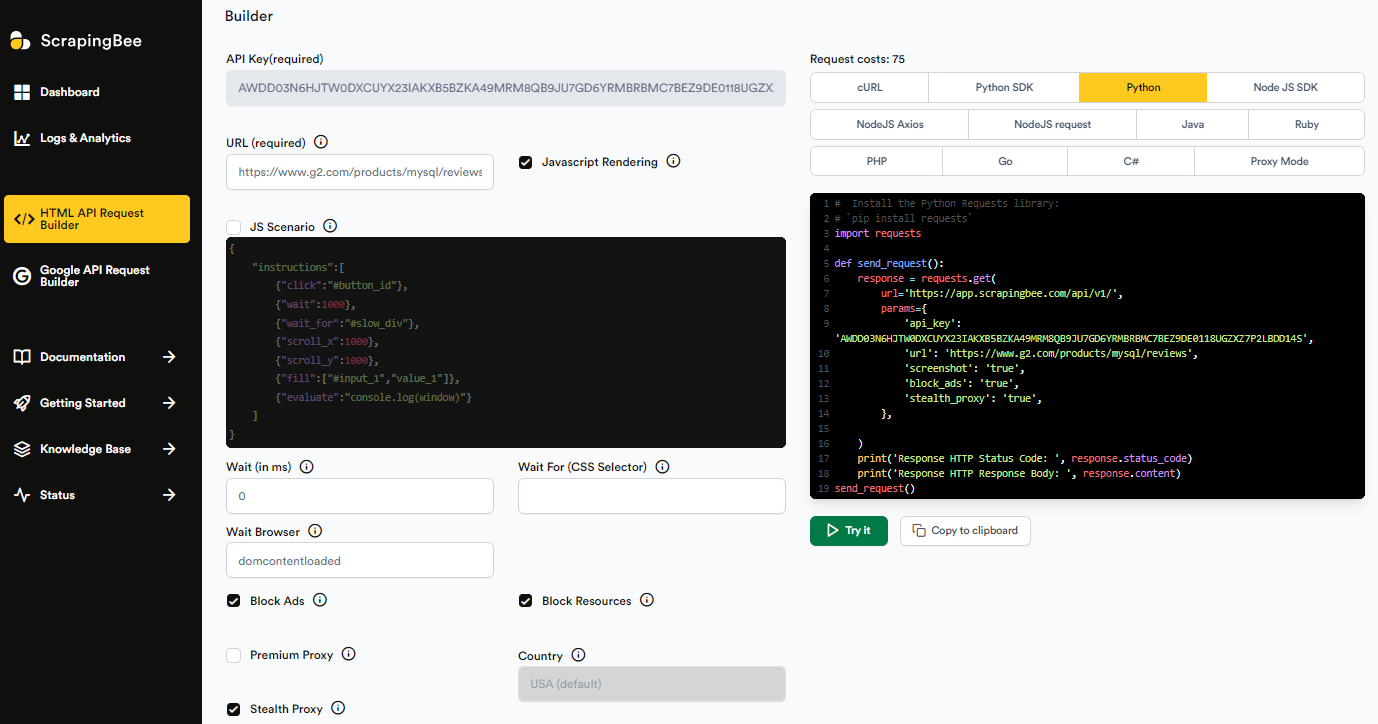Screen dimensions: 1378x724
Task: Click the JS Scenario info icon
Action: pyautogui.click(x=330, y=226)
